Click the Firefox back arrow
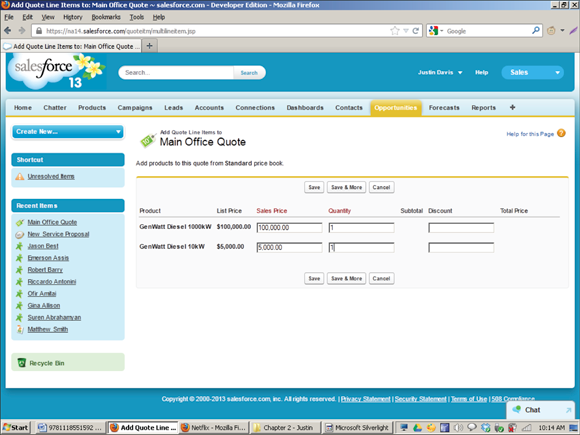Viewport: 580px width, 435px height. click(x=7, y=31)
